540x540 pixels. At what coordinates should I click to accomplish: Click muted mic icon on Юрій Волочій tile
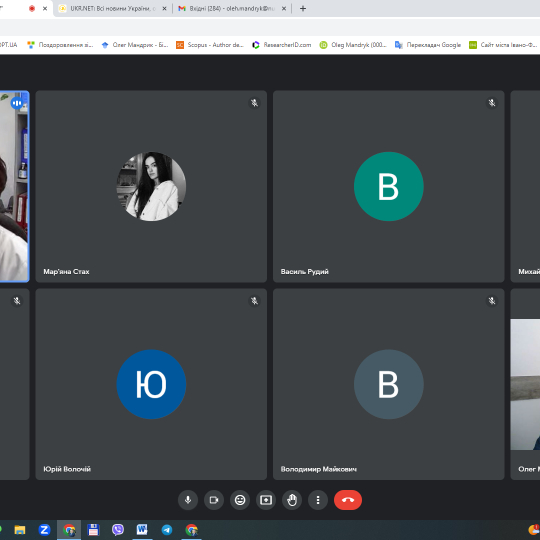pyautogui.click(x=254, y=301)
